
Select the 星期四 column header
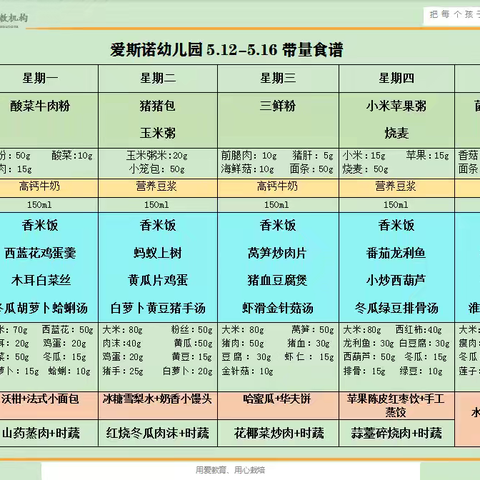[396, 79]
